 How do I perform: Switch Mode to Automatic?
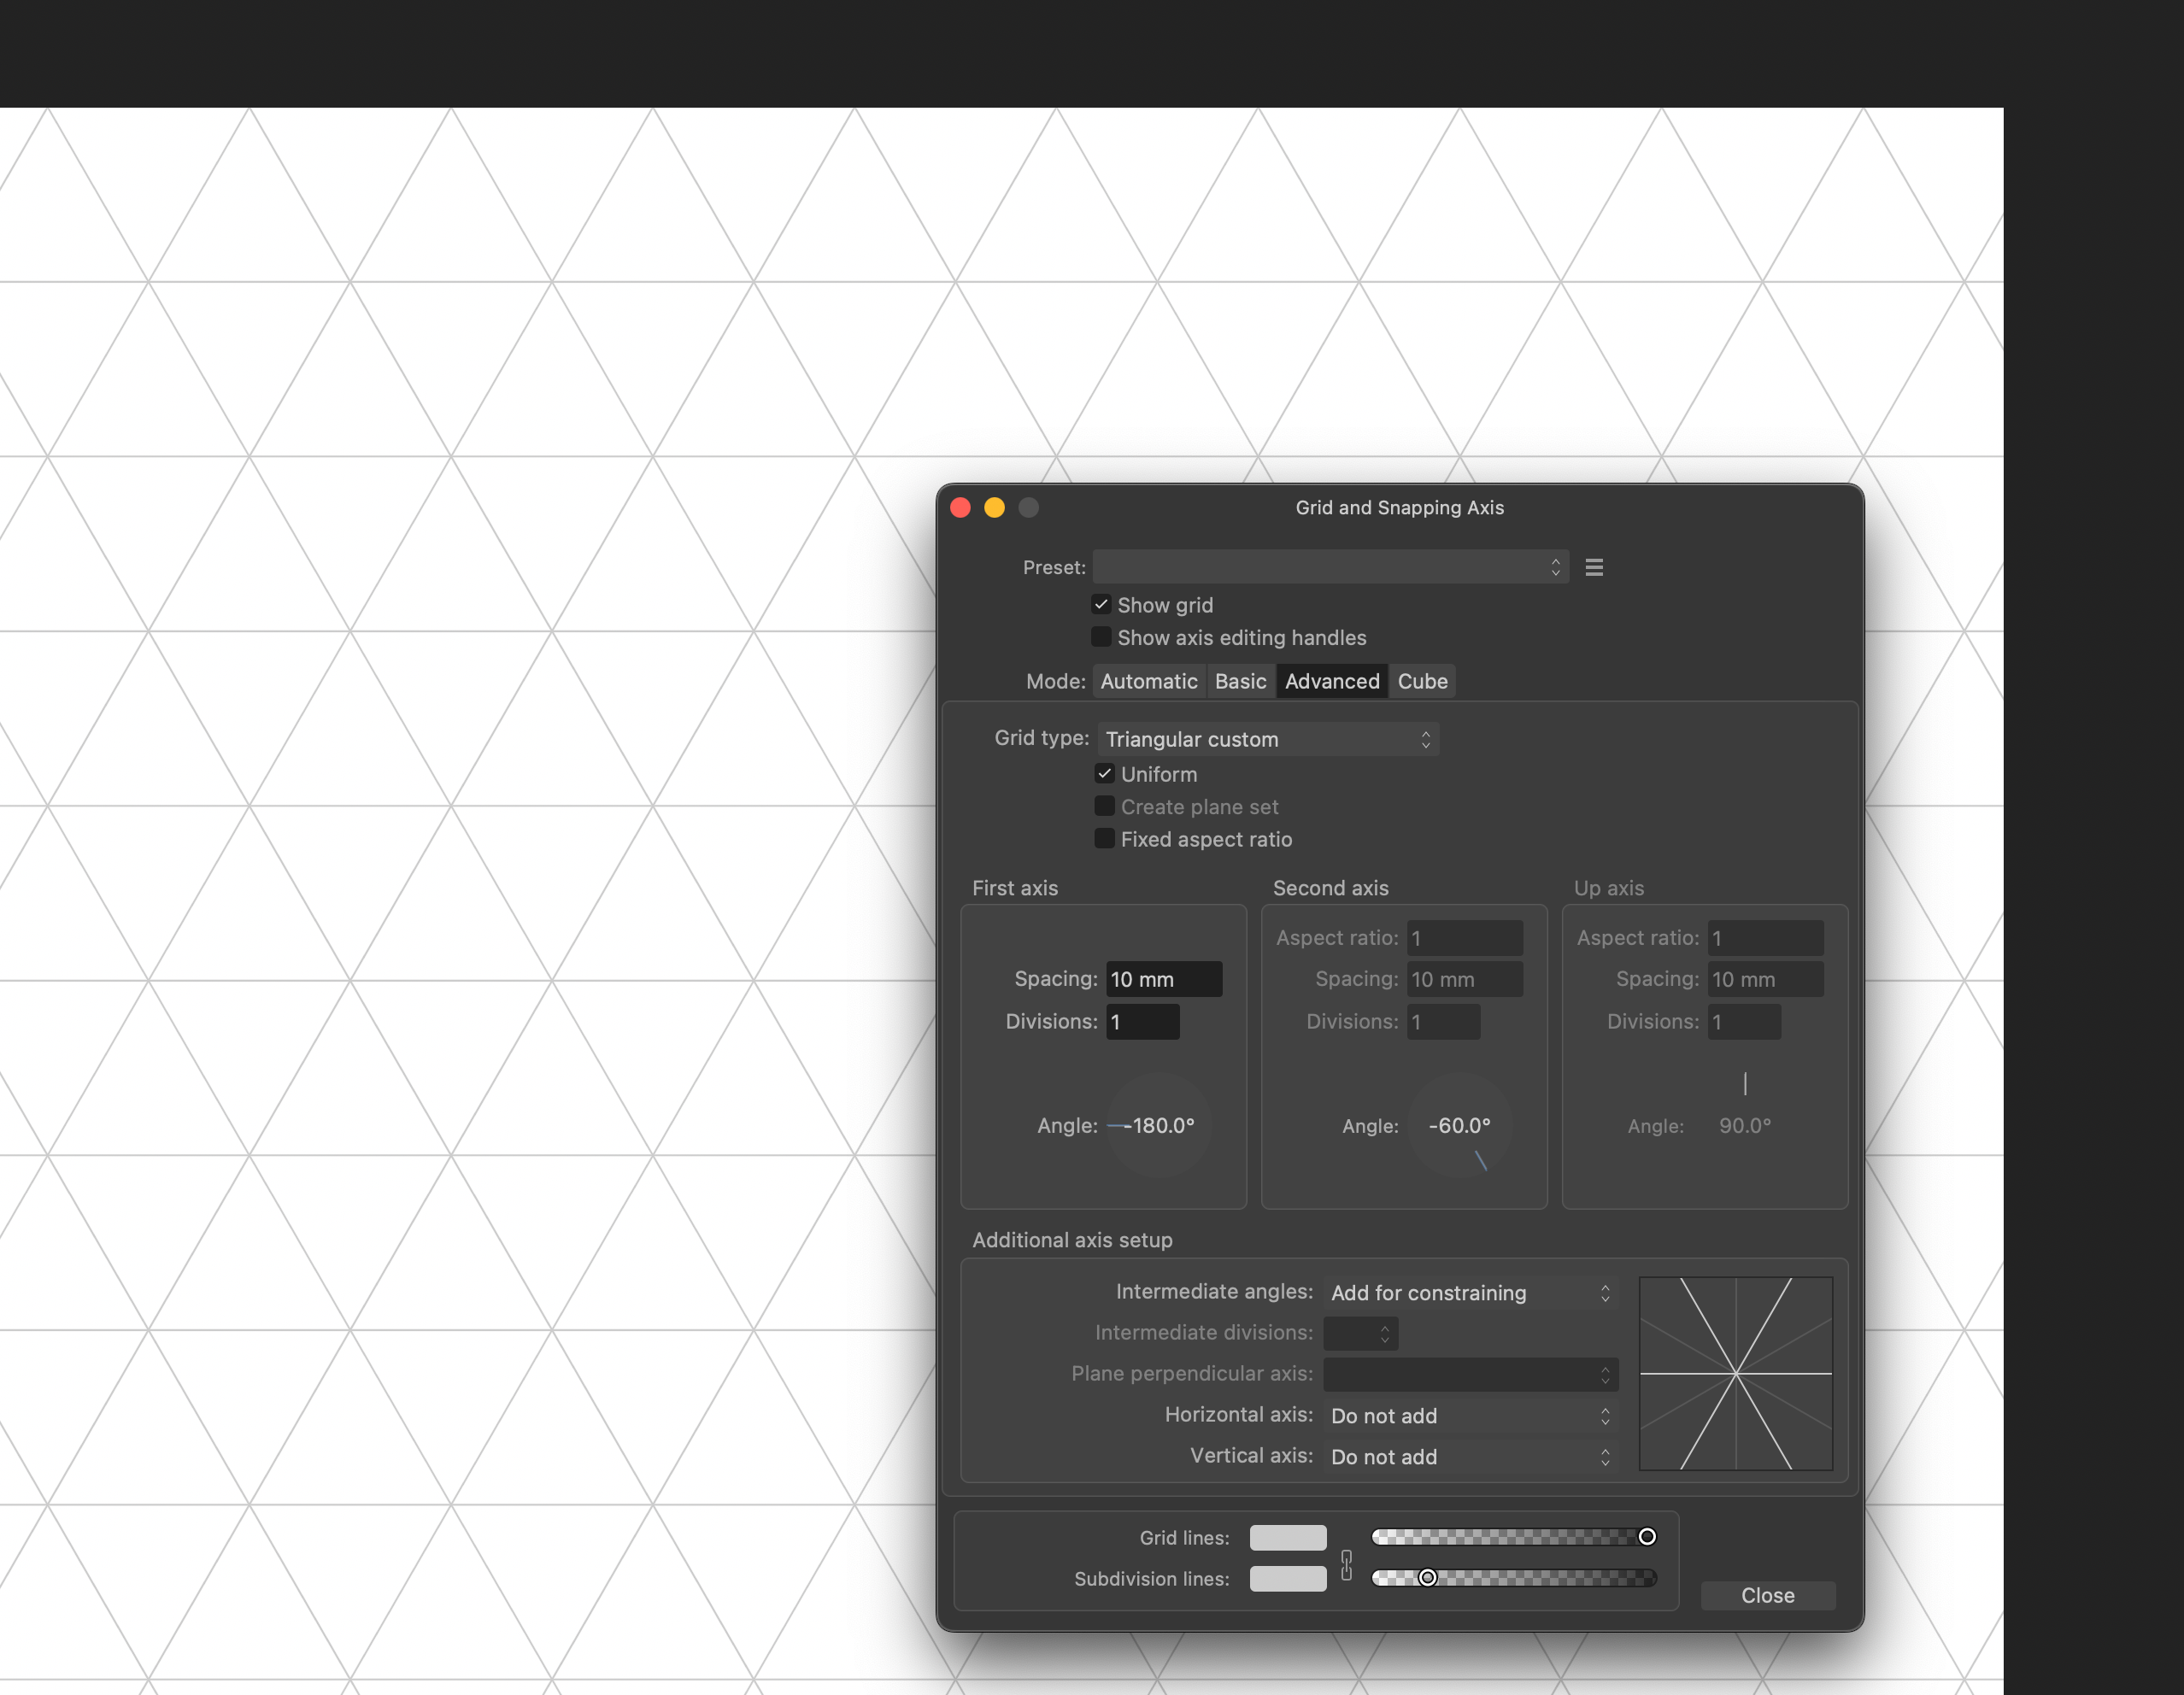(1148, 681)
